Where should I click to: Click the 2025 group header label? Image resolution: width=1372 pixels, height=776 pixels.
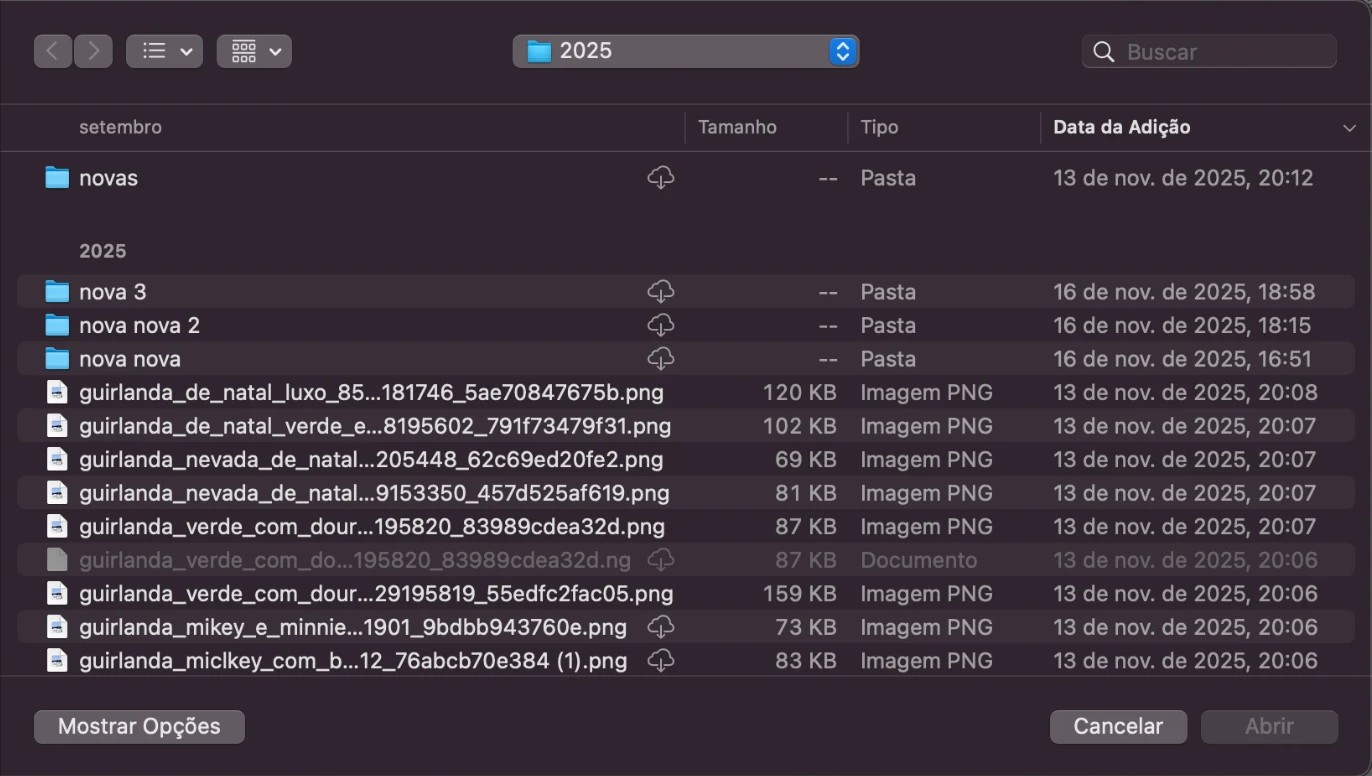(x=103, y=251)
